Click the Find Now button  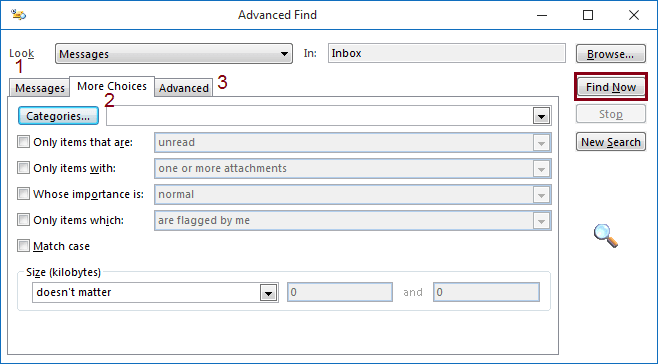(611, 87)
